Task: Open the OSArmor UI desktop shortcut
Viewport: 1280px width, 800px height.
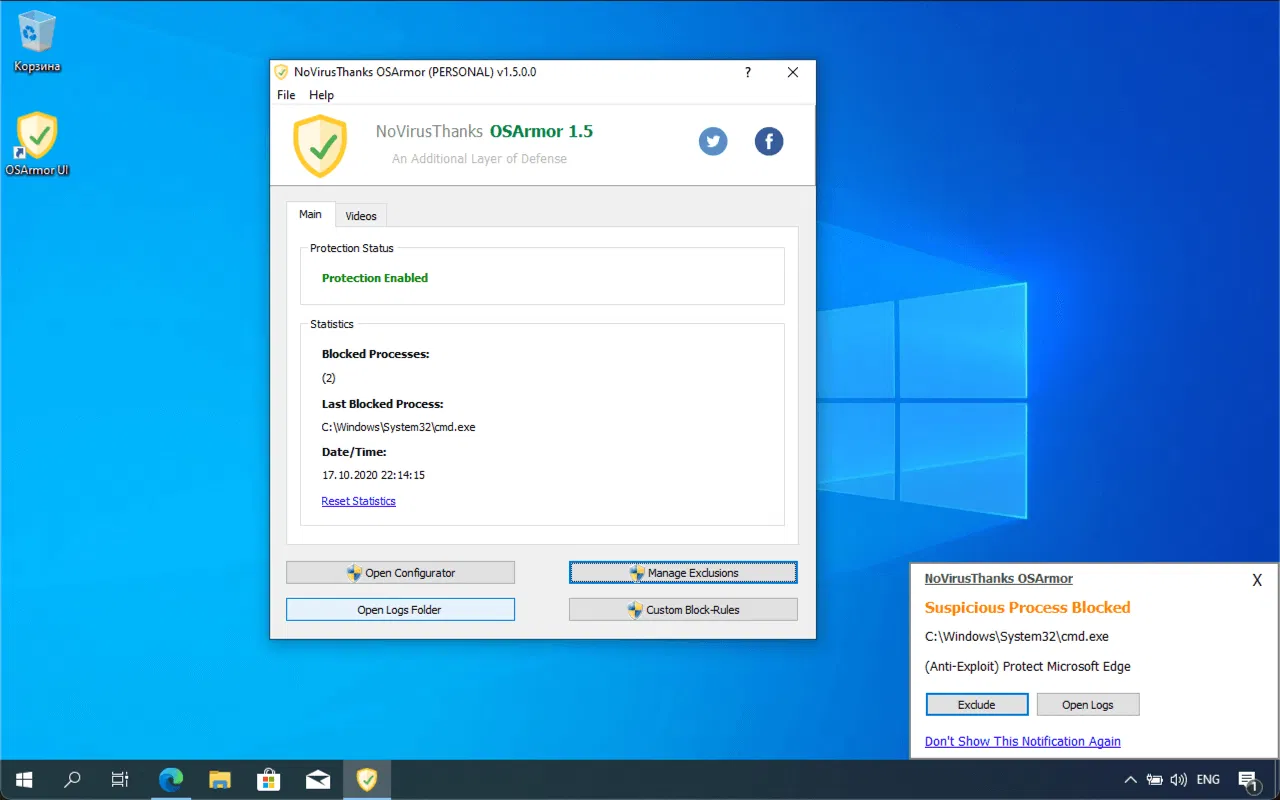Action: 37,144
